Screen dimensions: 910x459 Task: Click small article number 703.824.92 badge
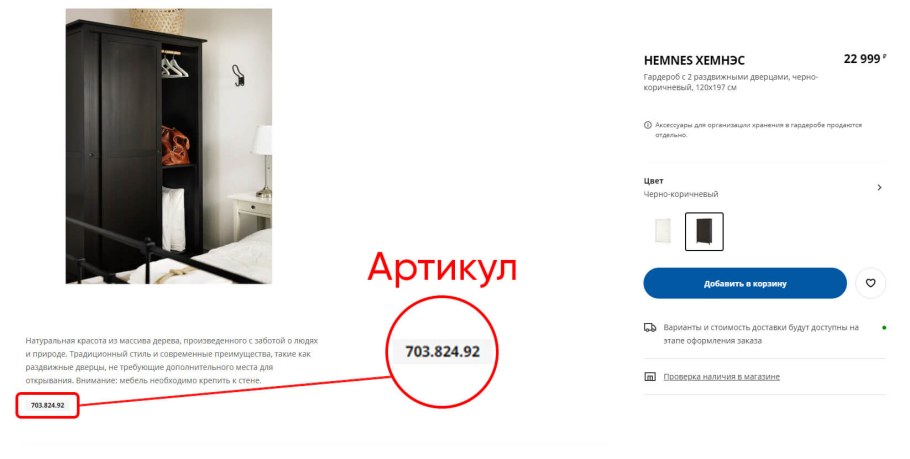coord(48,405)
